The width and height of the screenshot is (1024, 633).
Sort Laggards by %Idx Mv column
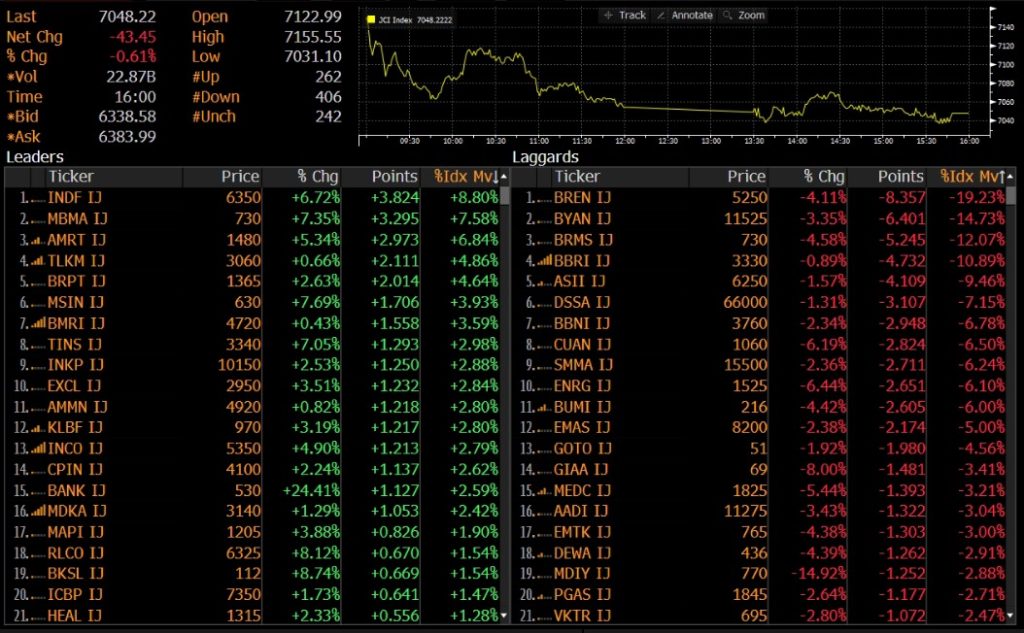971,177
